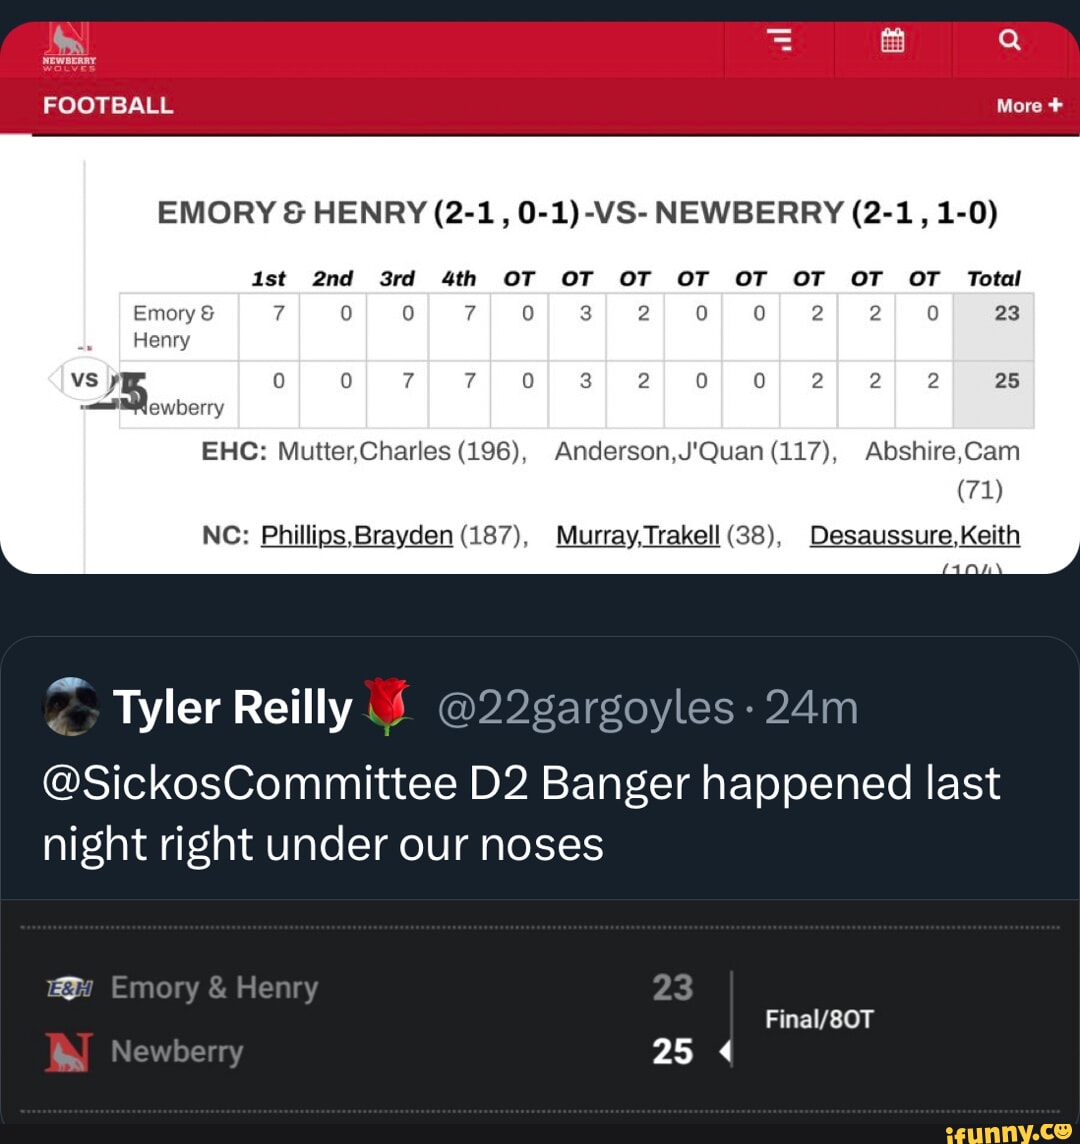
Task: Click the Newberry wolf logo in scorecard
Action: pyautogui.click(x=67, y=1052)
